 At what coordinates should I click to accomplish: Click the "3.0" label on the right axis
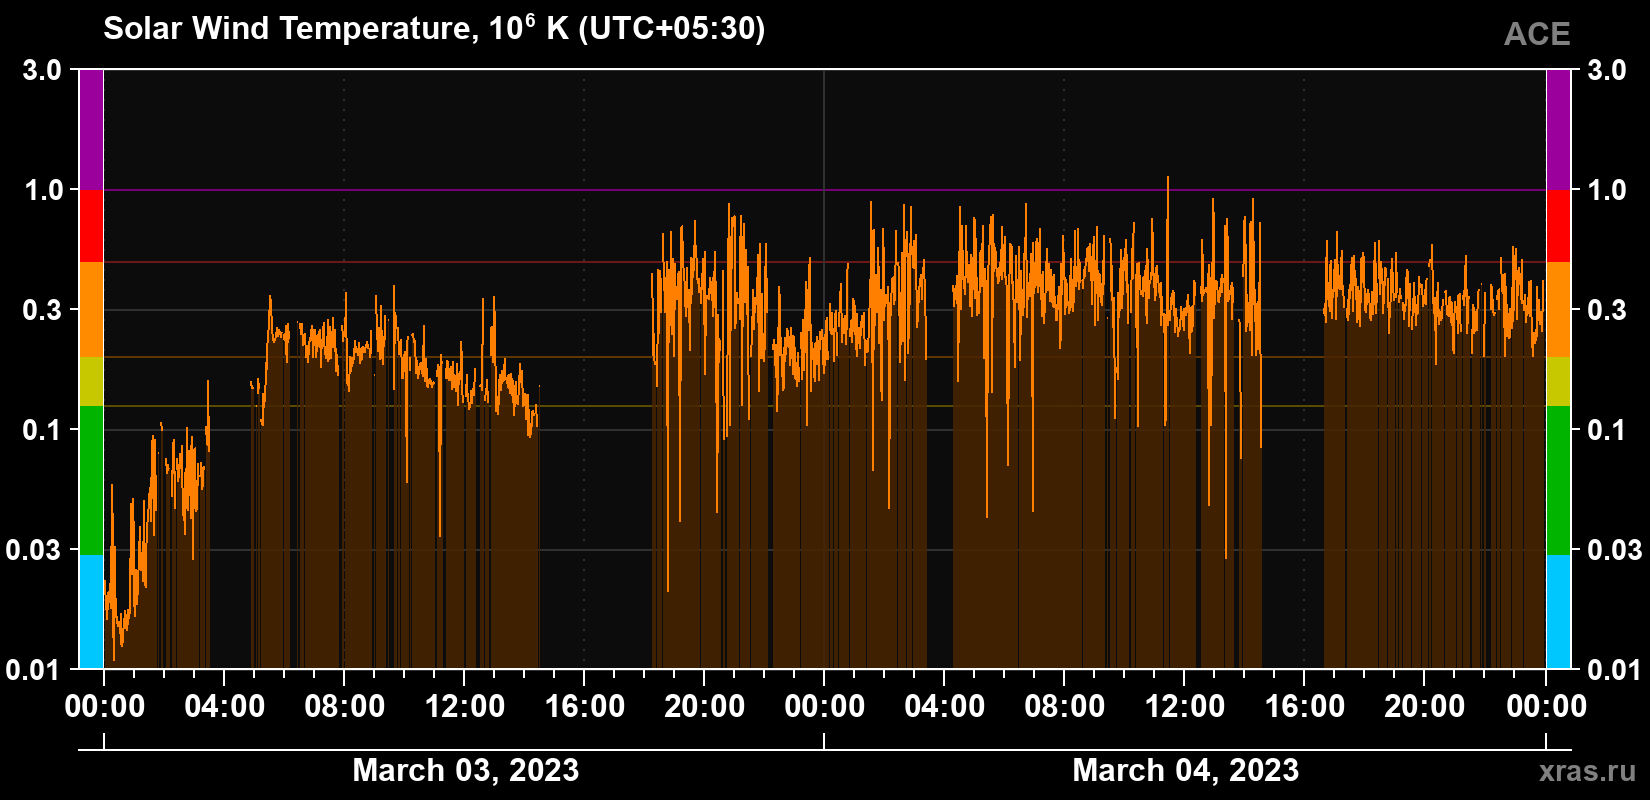click(x=1607, y=70)
